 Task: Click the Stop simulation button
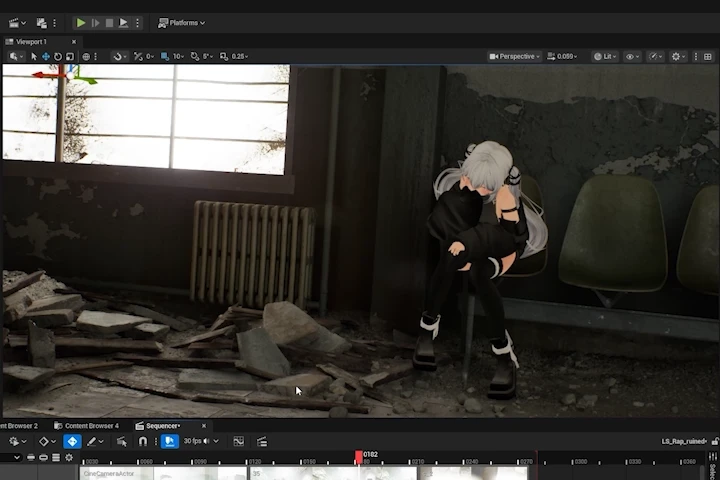pyautogui.click(x=109, y=23)
